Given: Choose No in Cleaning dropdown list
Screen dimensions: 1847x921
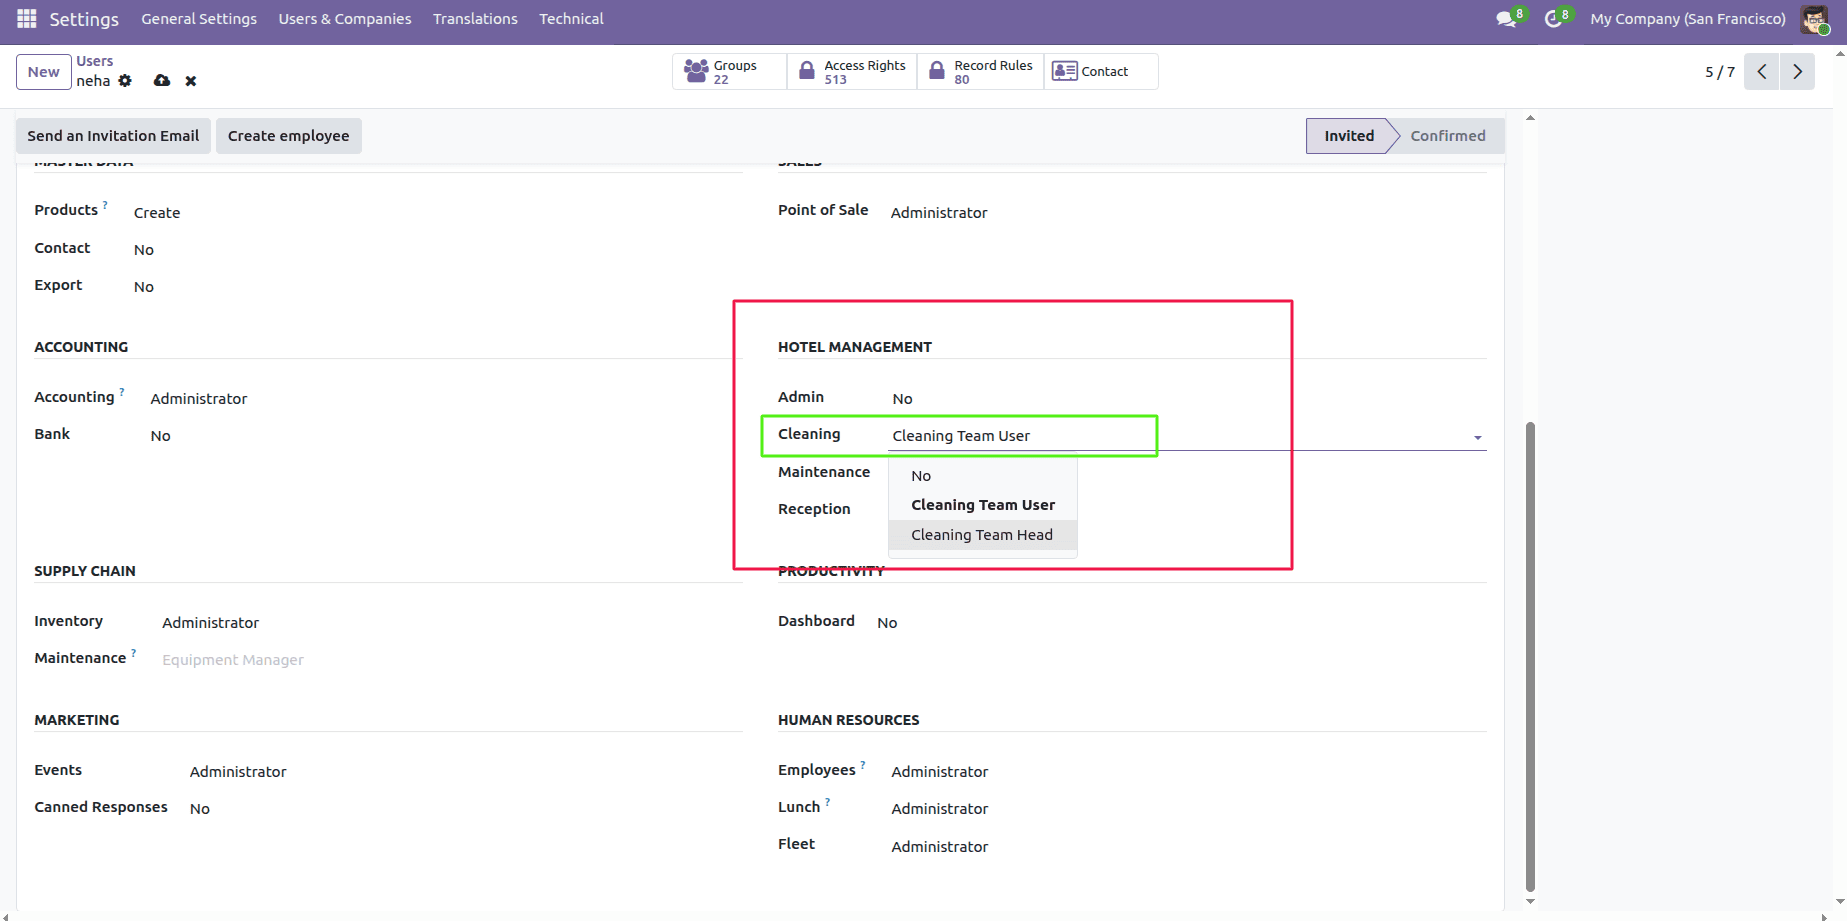Looking at the screenshot, I should point(983,476).
